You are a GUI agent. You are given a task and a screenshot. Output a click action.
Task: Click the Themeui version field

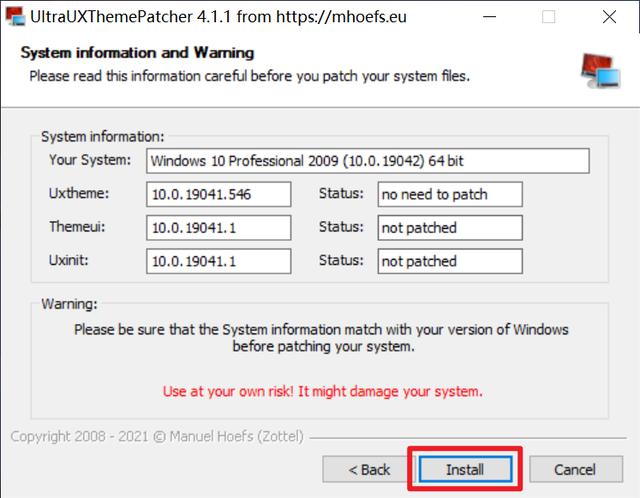point(218,228)
